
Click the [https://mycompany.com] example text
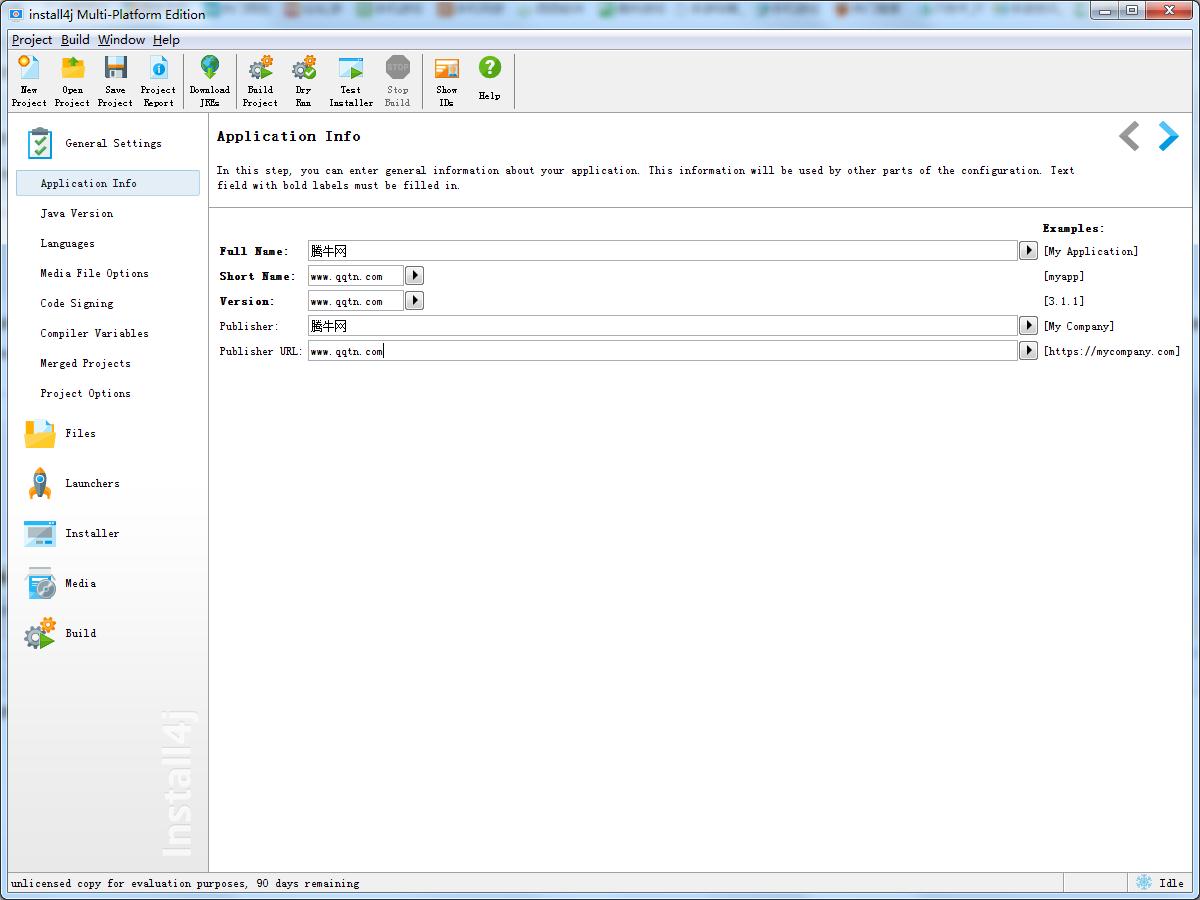1112,351
